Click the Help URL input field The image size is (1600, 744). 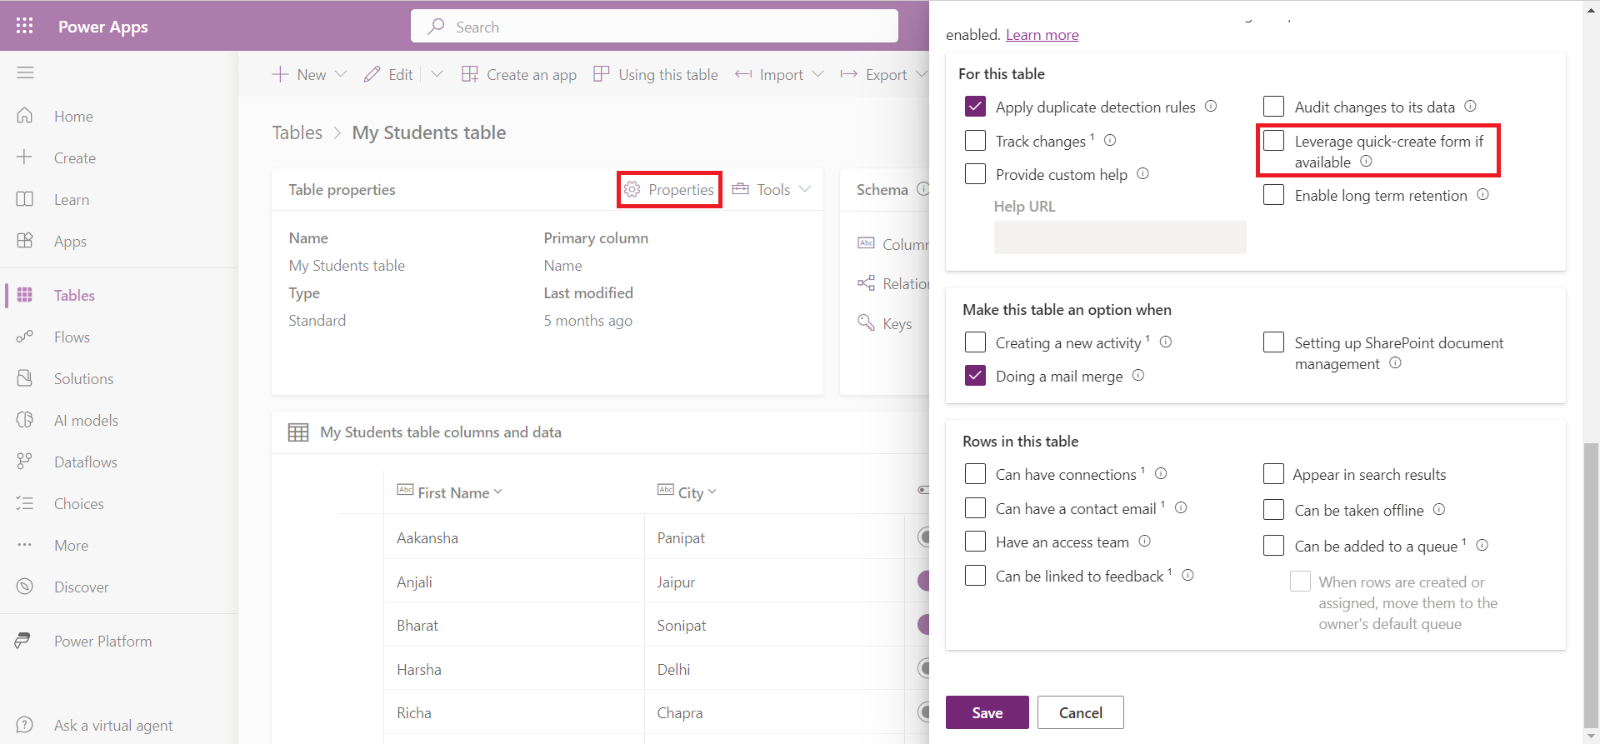coord(1120,237)
